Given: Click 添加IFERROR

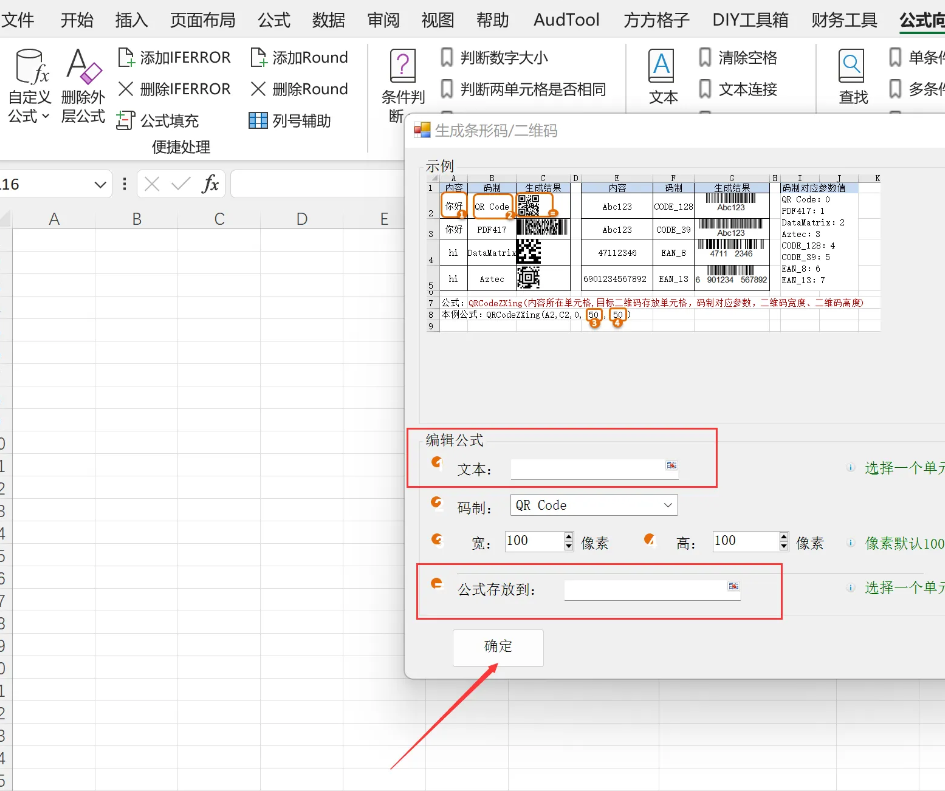Looking at the screenshot, I should click(174, 58).
